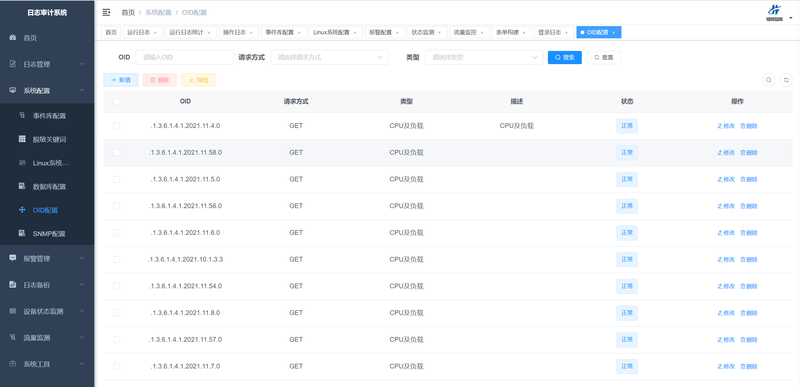The height and width of the screenshot is (387, 800).
Task: Open the 类型 select dropdown
Action: click(x=484, y=58)
